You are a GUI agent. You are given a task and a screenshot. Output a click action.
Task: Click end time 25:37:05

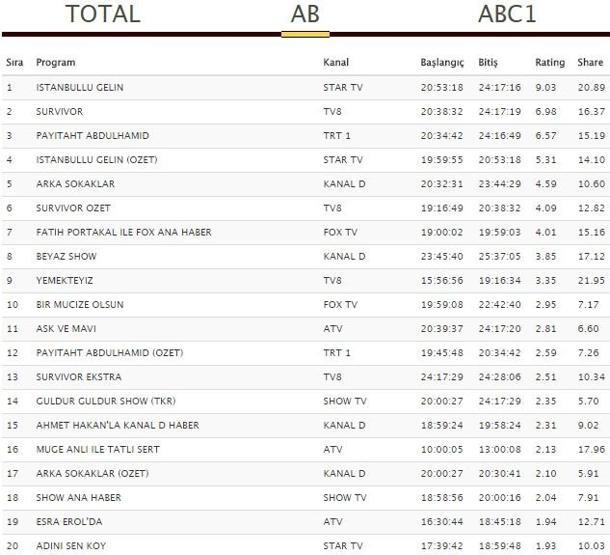click(500, 256)
